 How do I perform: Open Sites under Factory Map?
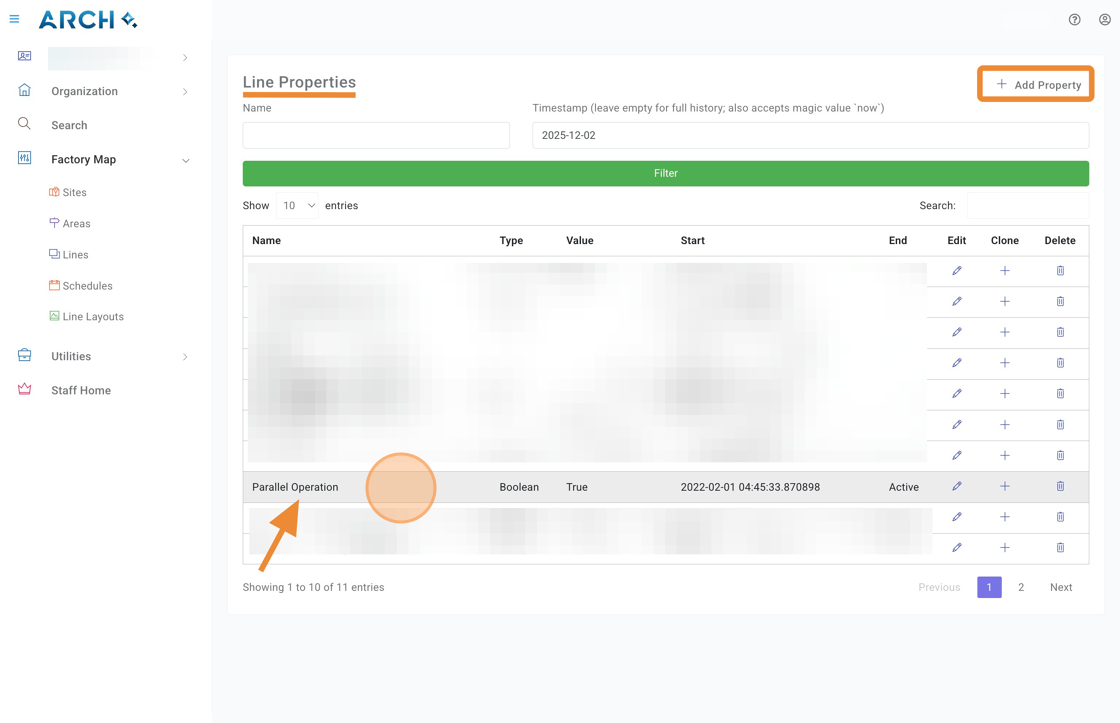(x=74, y=192)
